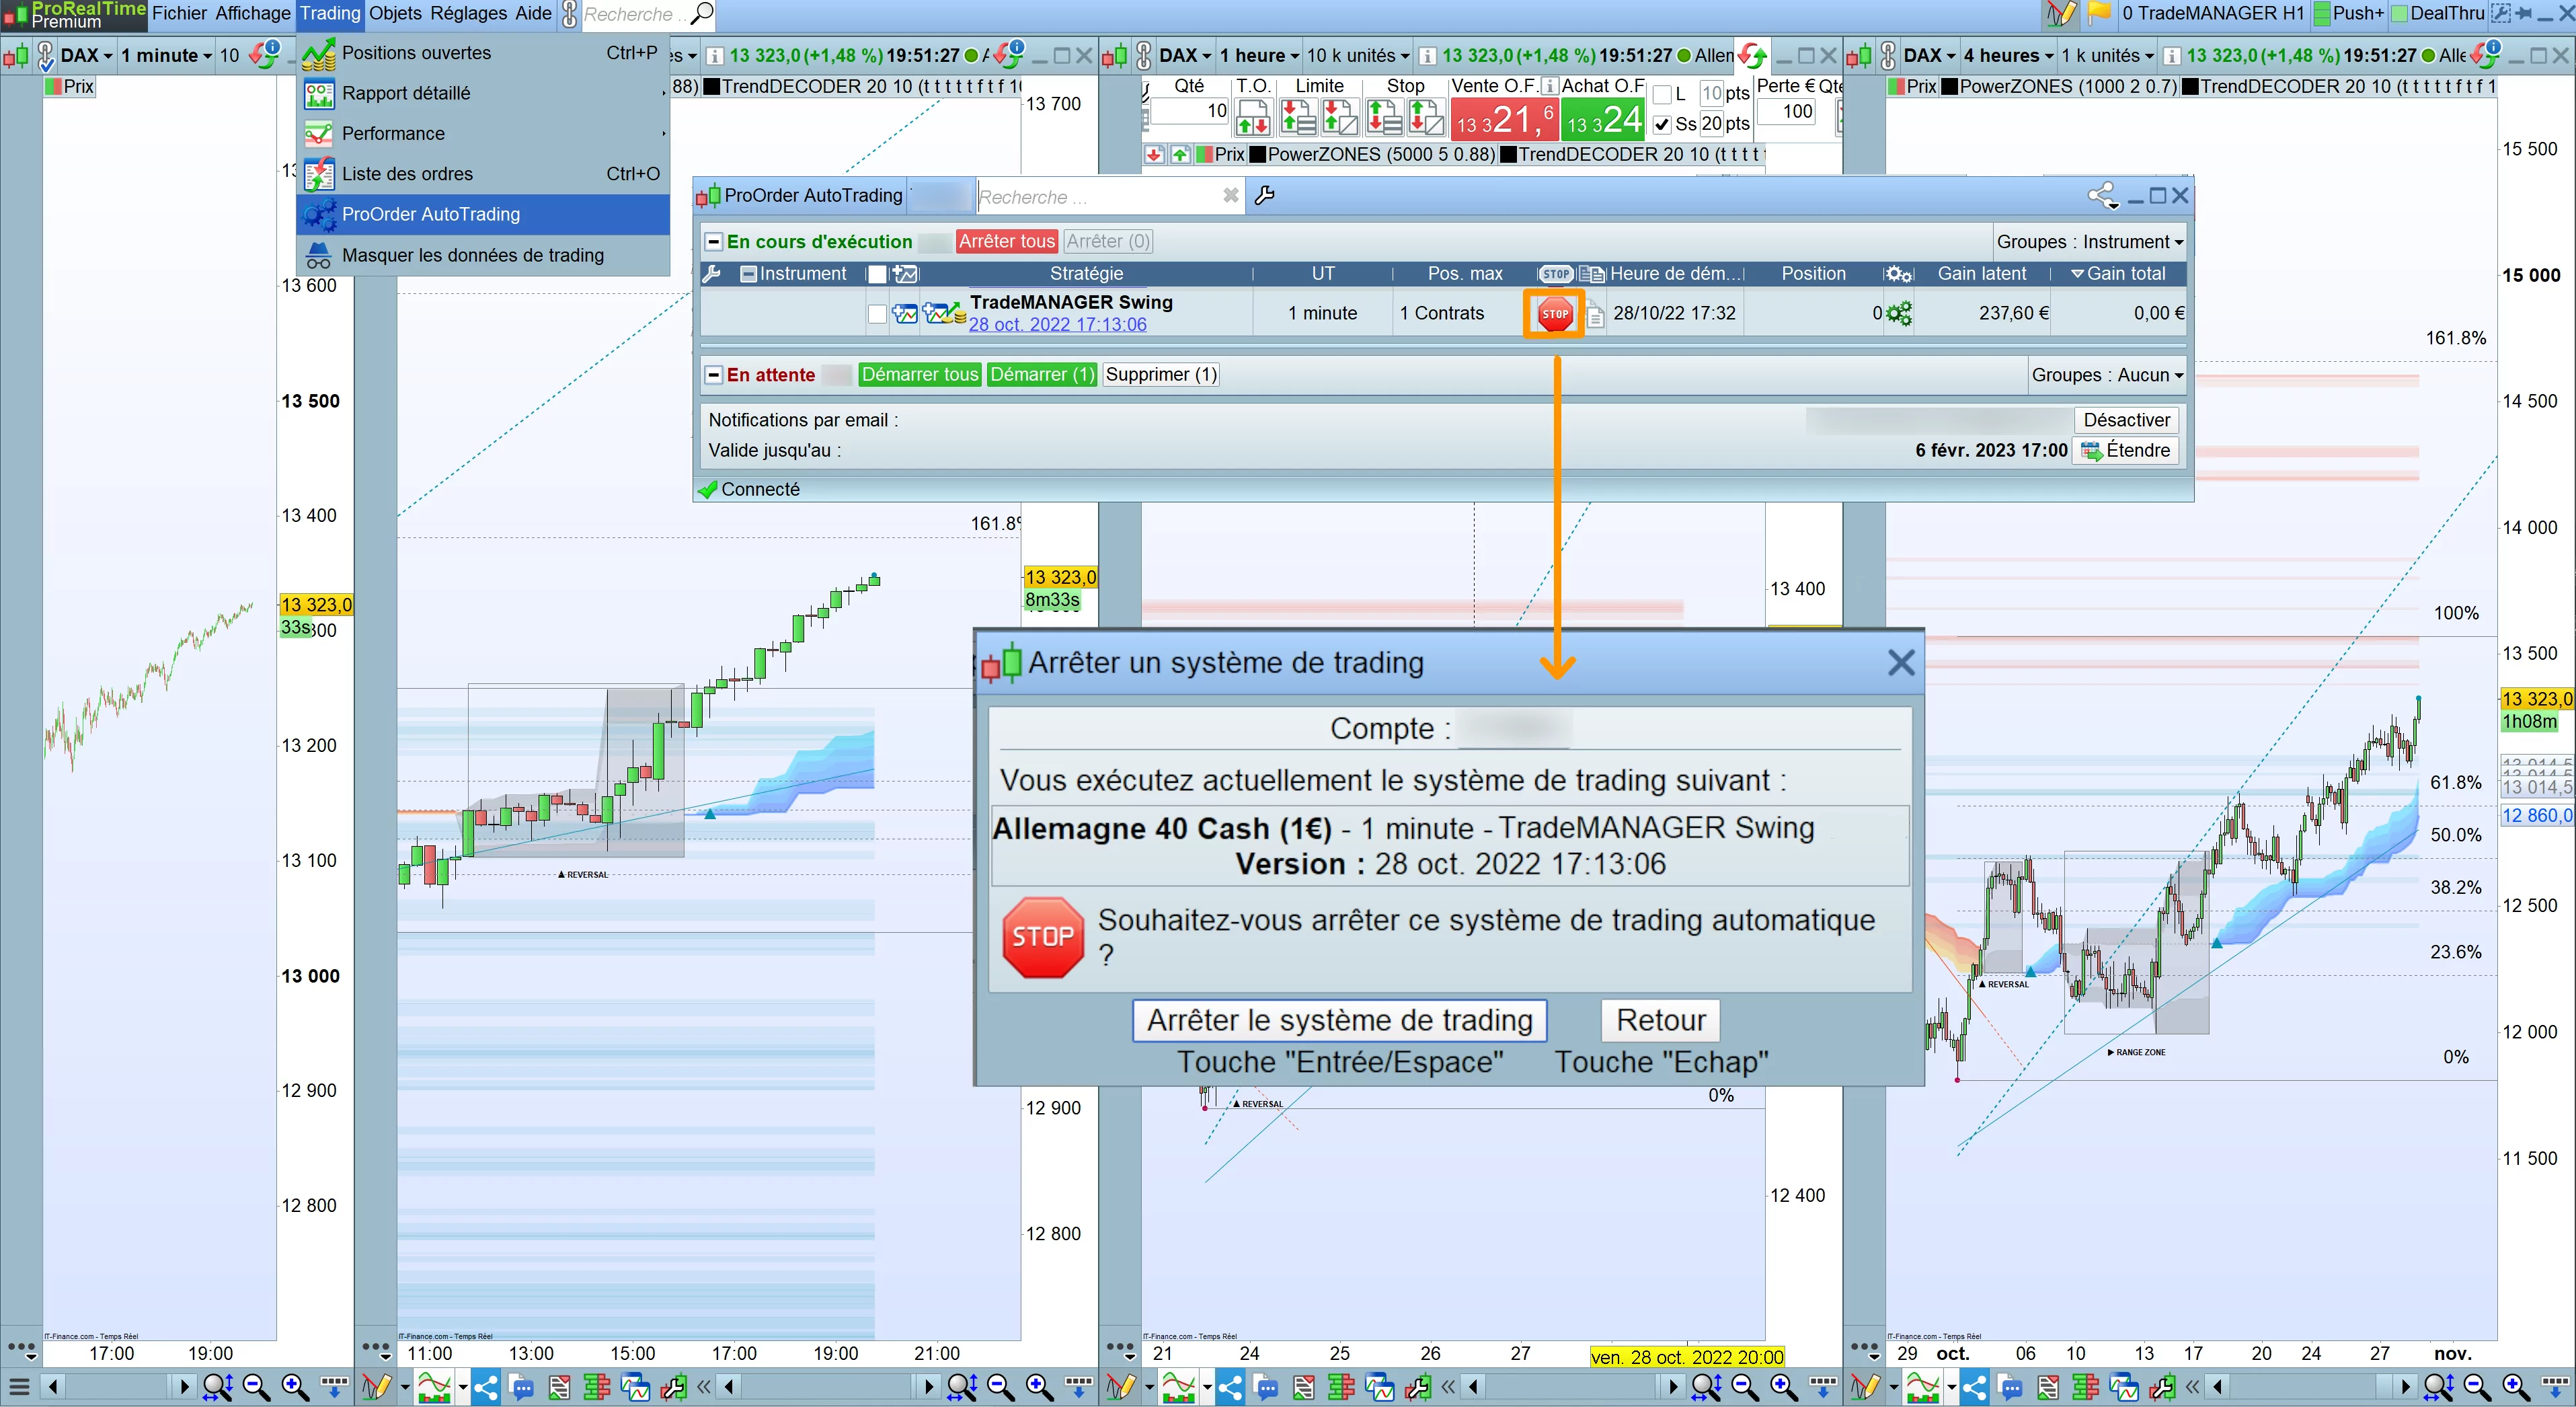2576x1407 pixels.
Task: Click the red Arrêter tous button
Action: [x=1006, y=241]
